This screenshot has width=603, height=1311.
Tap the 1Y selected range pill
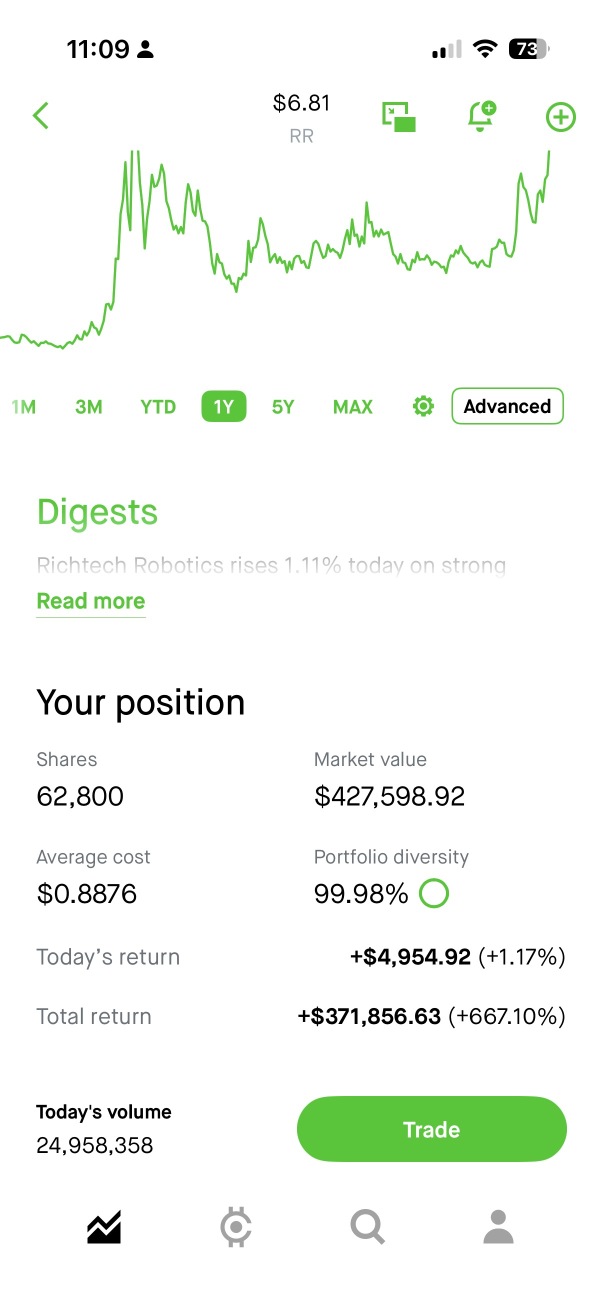click(x=223, y=407)
